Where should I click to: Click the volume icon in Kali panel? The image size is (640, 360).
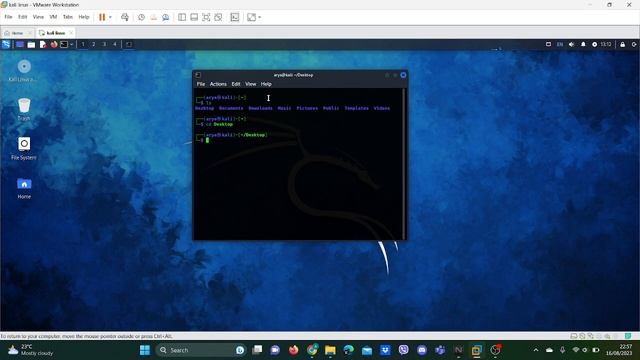click(x=571, y=44)
